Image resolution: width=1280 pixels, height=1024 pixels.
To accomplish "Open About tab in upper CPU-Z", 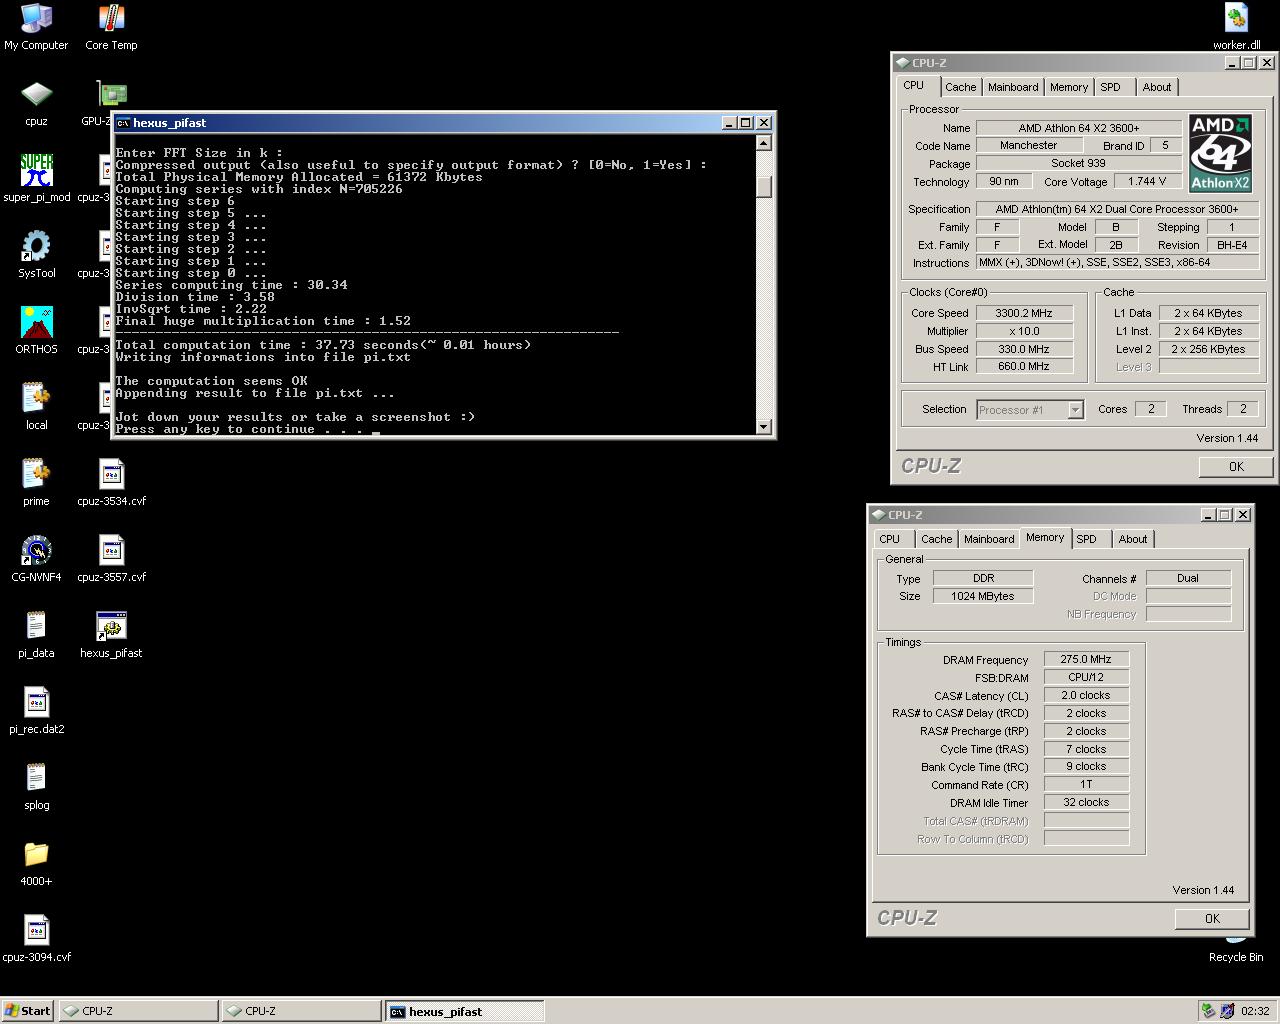I will click(x=1157, y=87).
